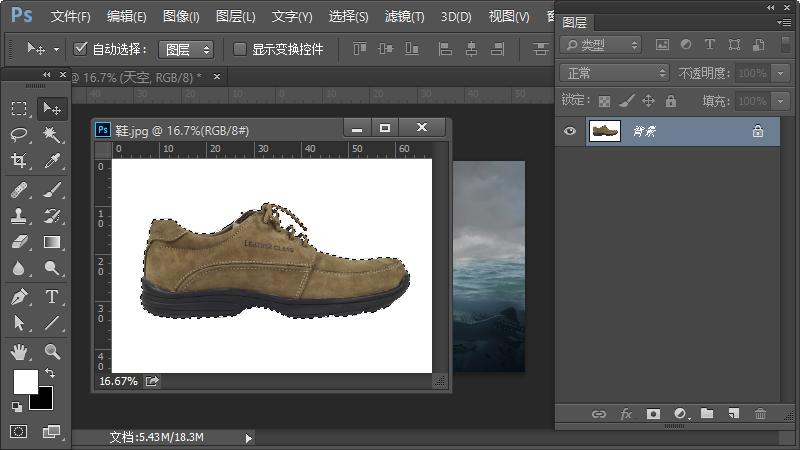Open the 滤镜(T) menu
This screenshot has height=450, width=800.
pyautogui.click(x=404, y=17)
